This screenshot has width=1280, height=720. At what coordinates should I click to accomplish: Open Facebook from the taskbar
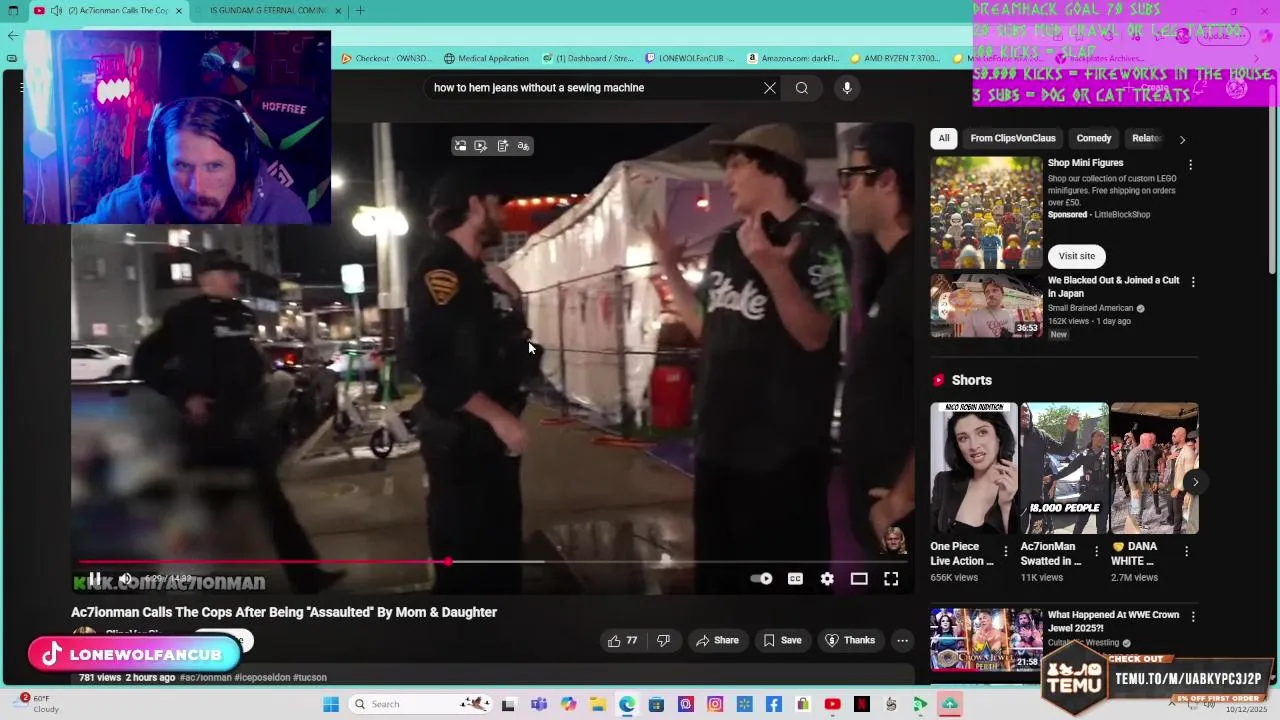coord(774,704)
